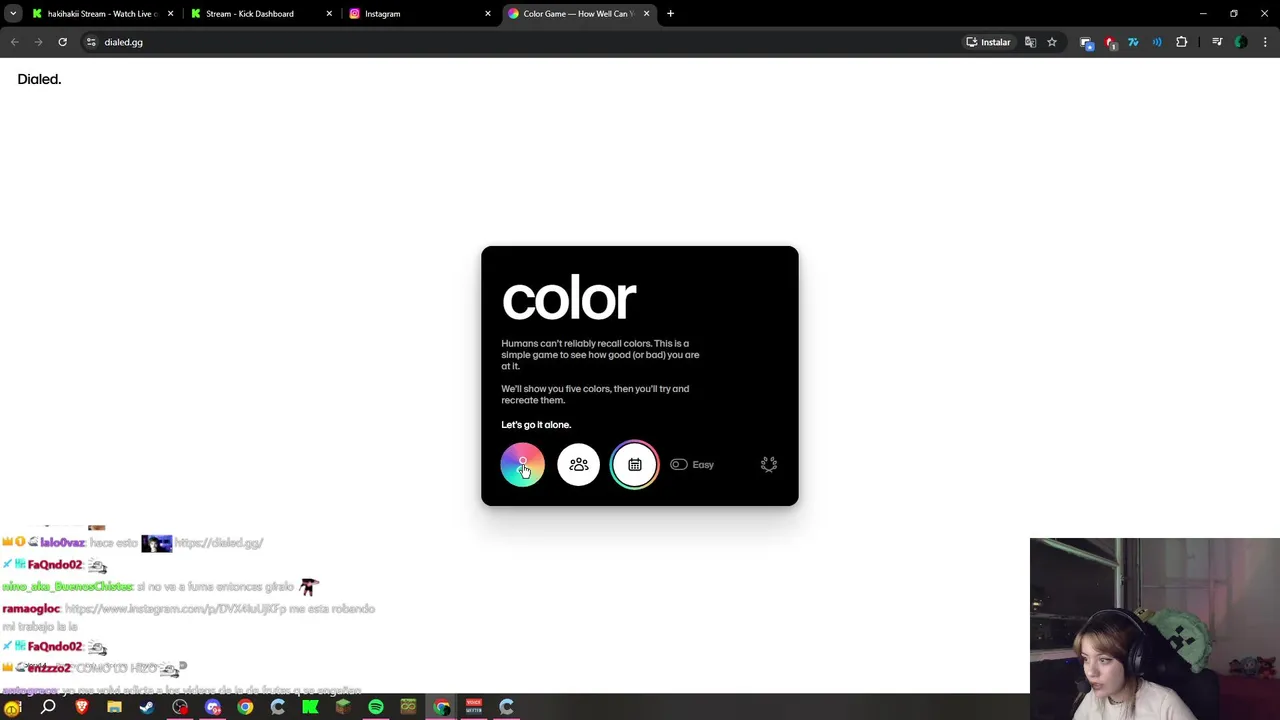Open the media controls music icon
Viewport: 1280px width, 720px height.
tap(1217, 42)
